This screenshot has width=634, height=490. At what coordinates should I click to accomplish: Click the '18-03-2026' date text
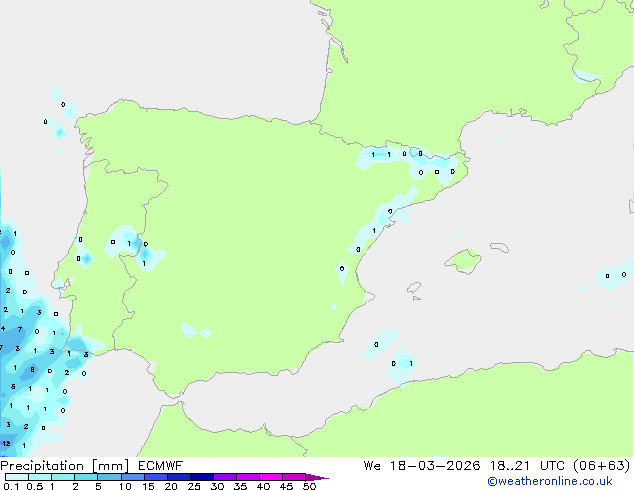(x=435, y=466)
